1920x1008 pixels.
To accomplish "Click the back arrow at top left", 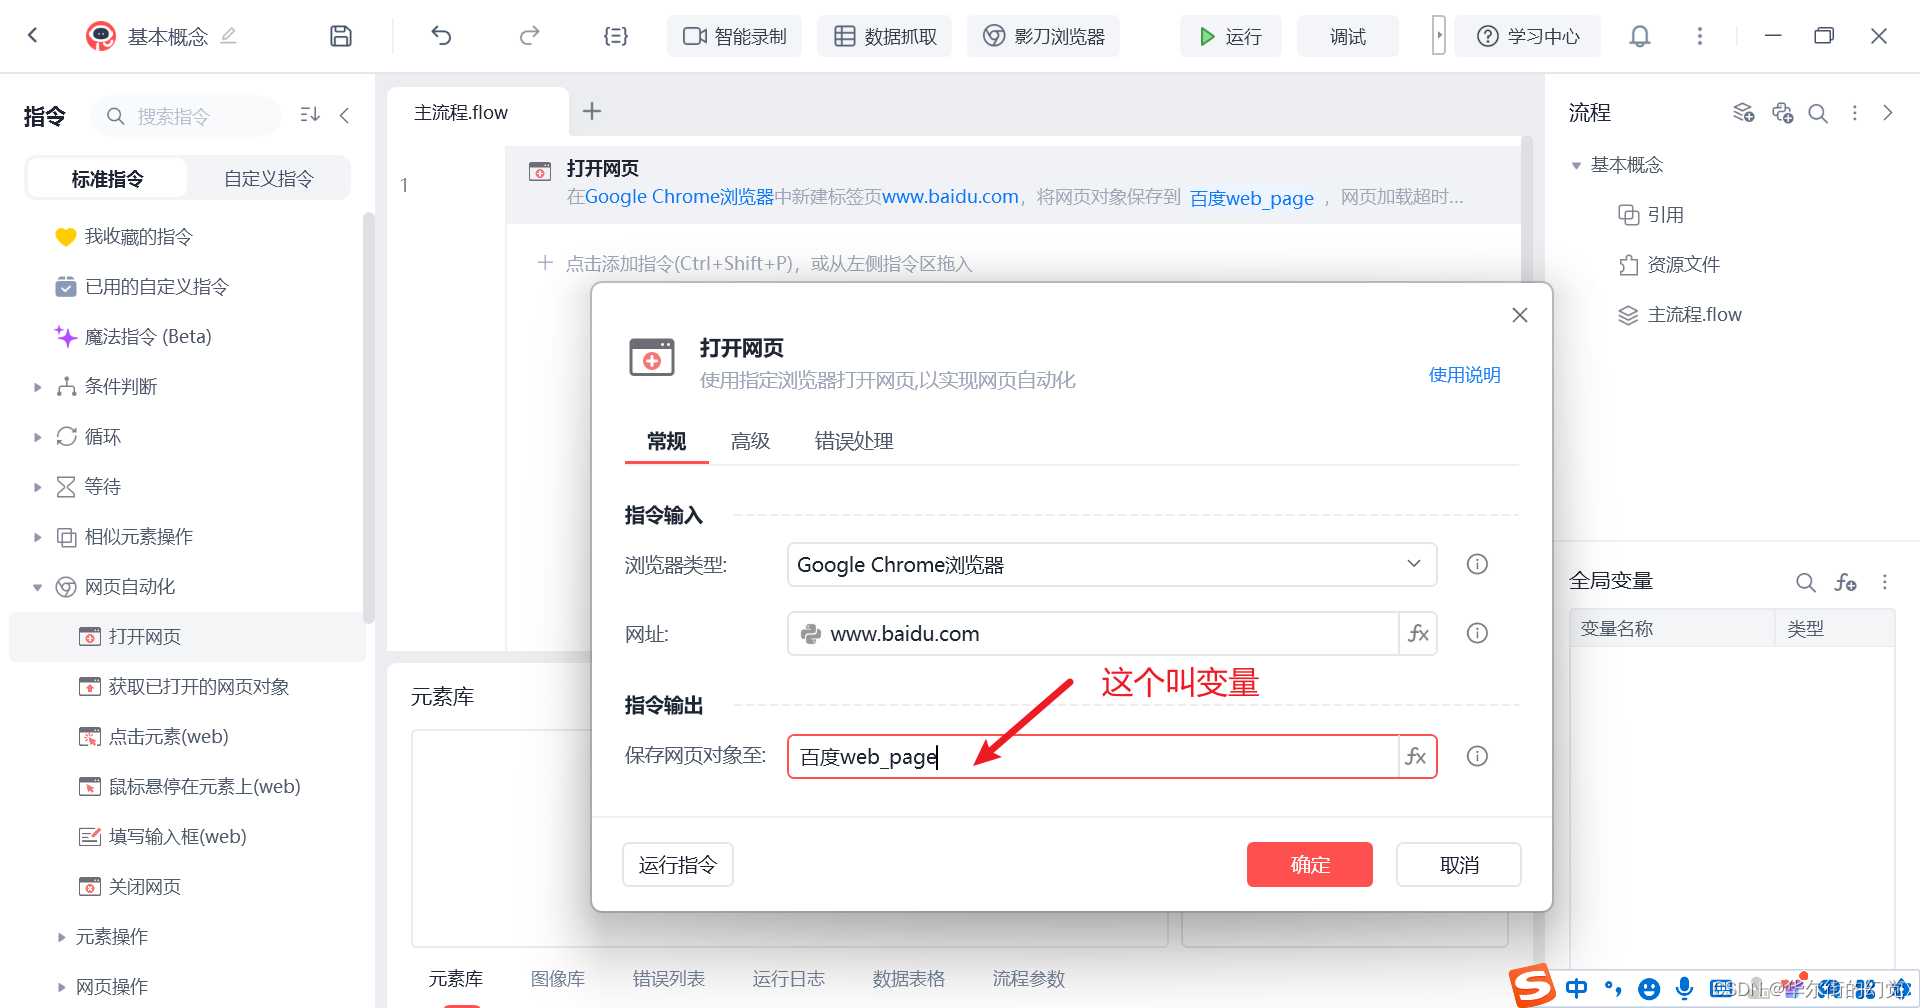I will point(33,36).
